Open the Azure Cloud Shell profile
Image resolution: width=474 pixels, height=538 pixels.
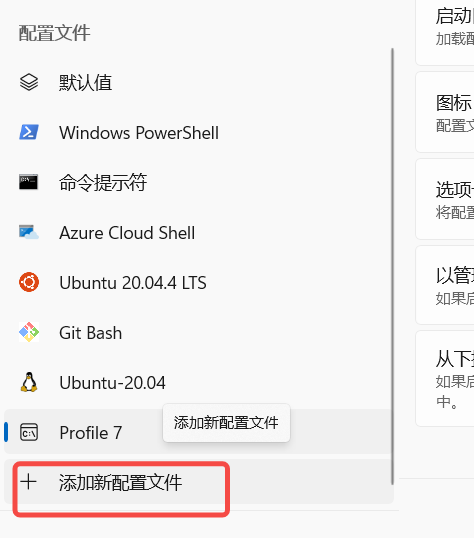click(198, 232)
